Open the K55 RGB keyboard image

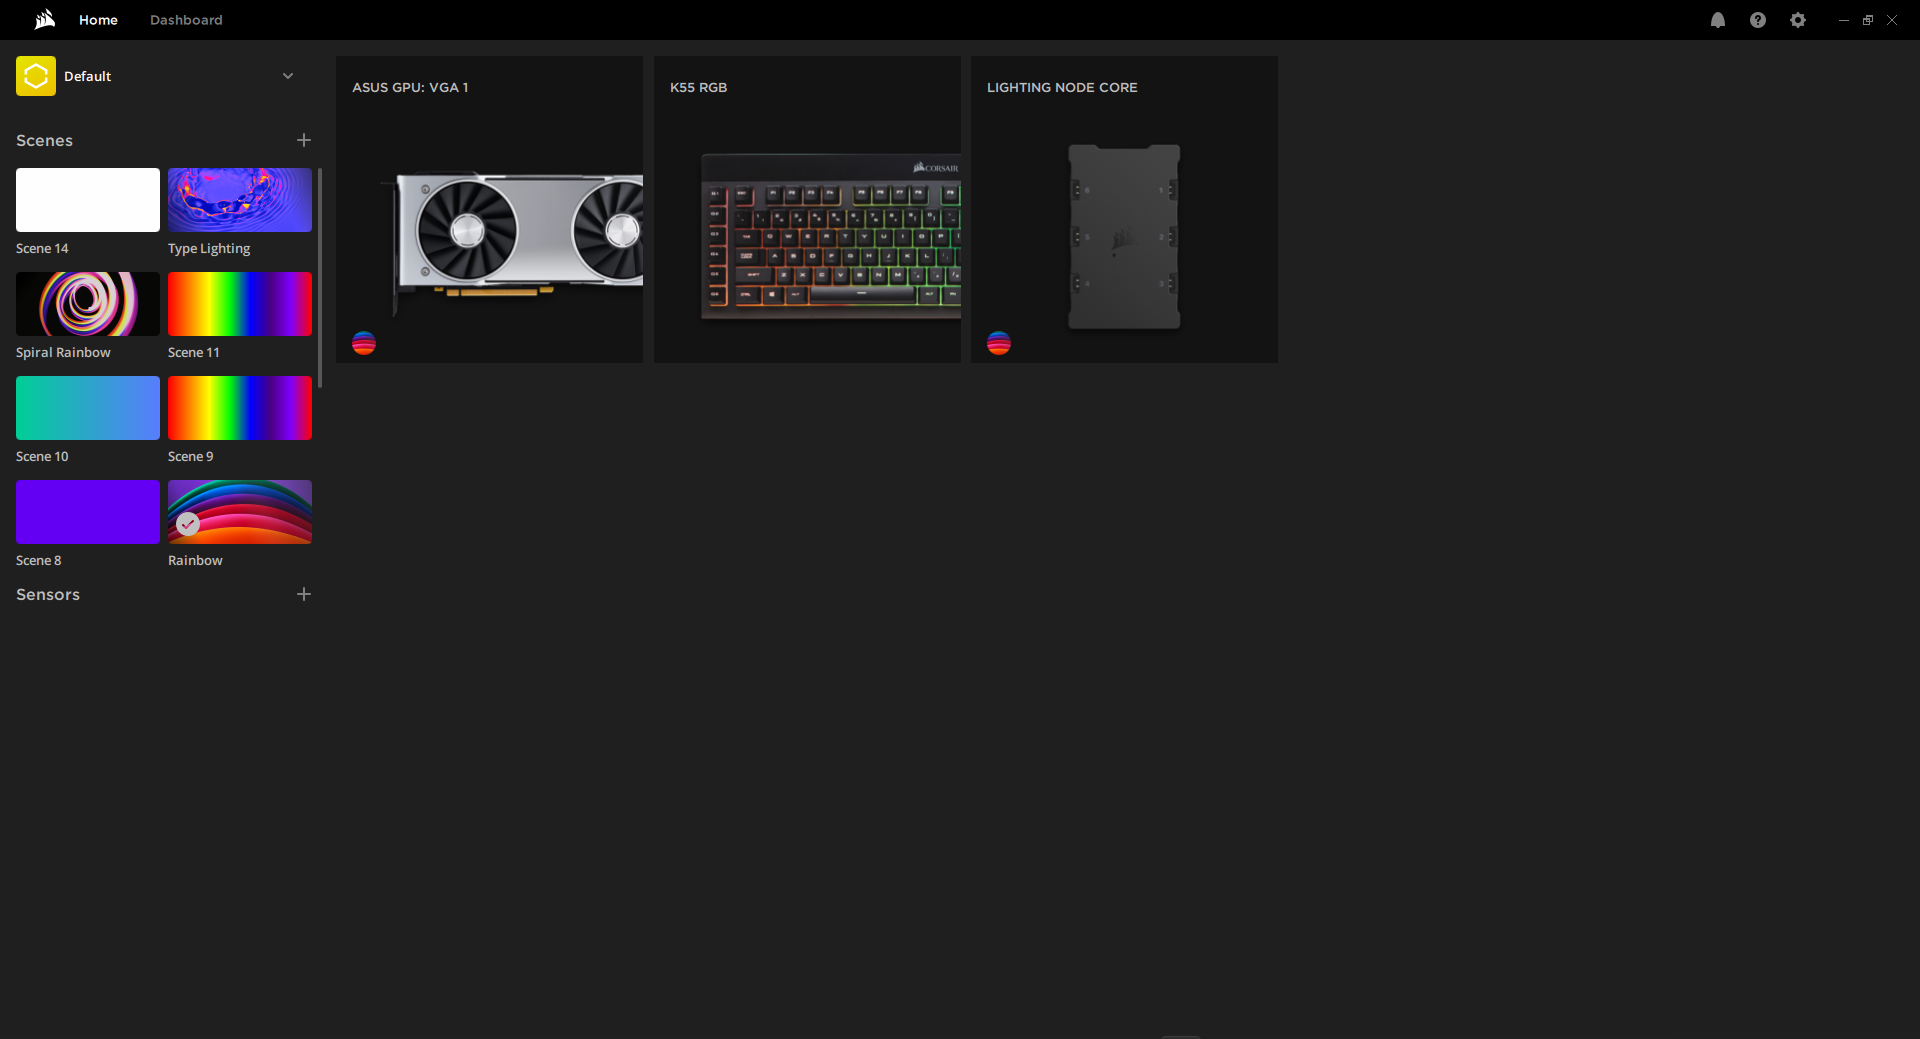tap(830, 236)
